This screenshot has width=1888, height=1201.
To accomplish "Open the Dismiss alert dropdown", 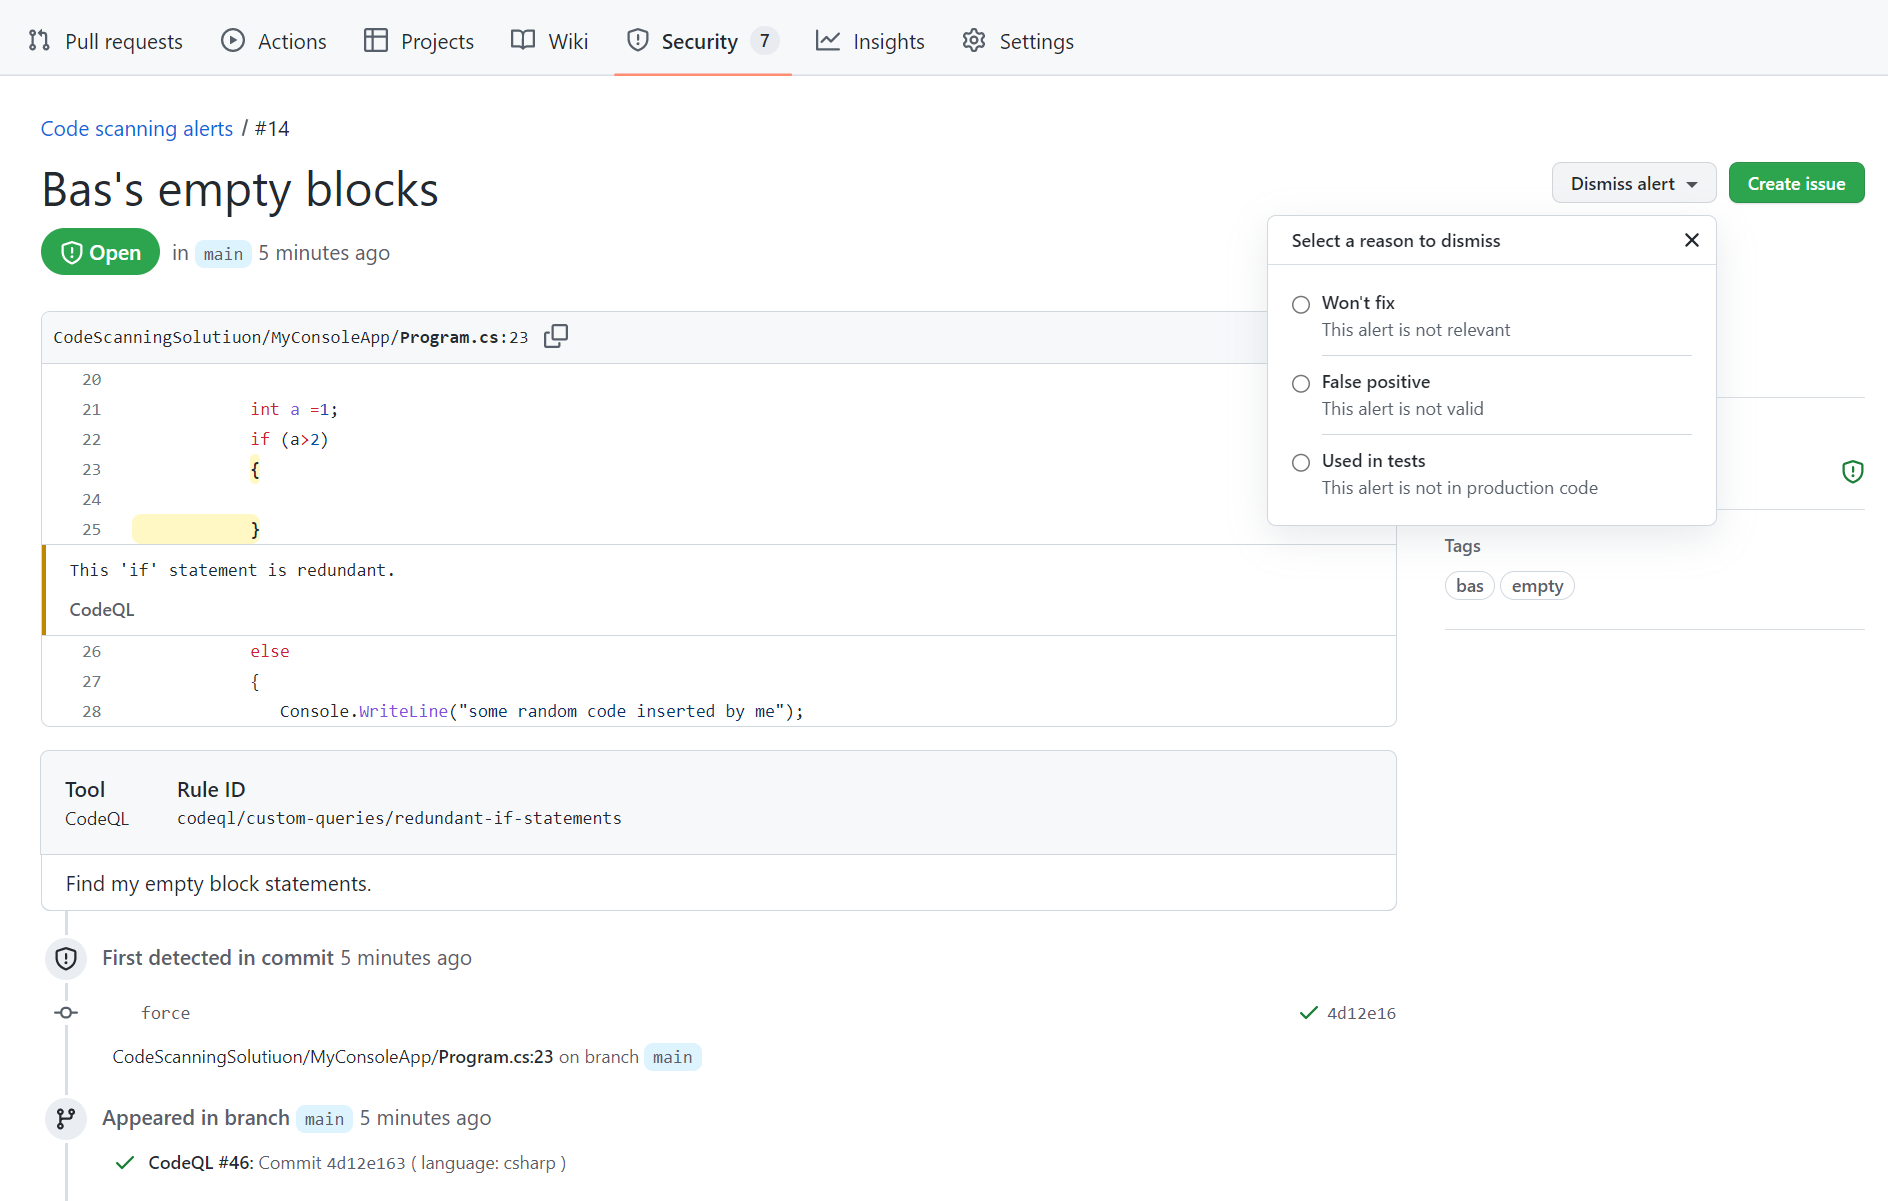I will [1633, 183].
